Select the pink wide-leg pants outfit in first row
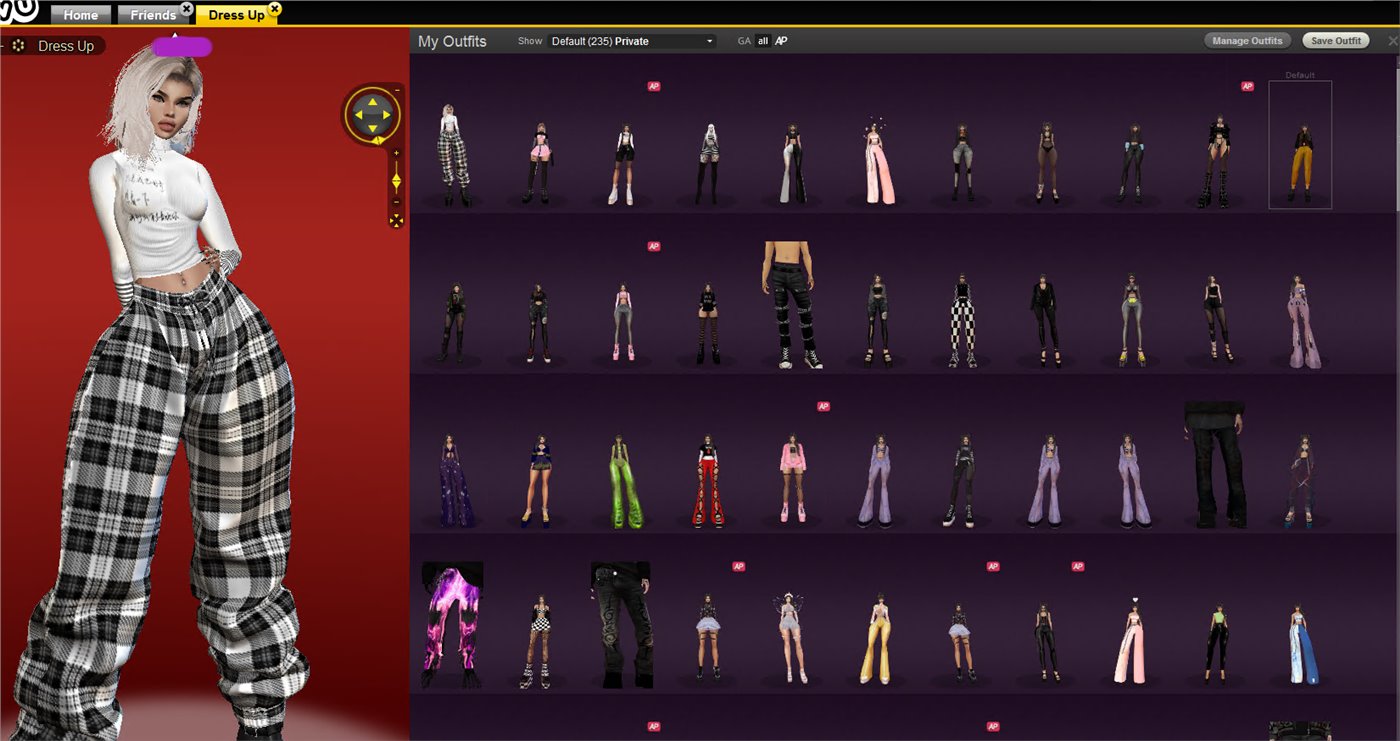Screen dimensions: 1400x741 tap(880, 162)
